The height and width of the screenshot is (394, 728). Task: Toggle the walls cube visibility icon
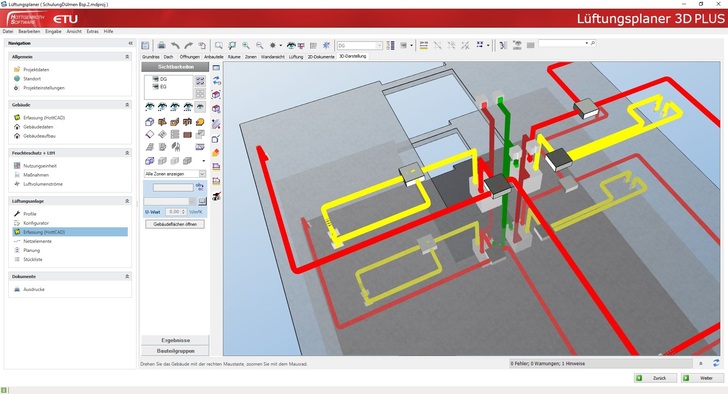pos(150,122)
